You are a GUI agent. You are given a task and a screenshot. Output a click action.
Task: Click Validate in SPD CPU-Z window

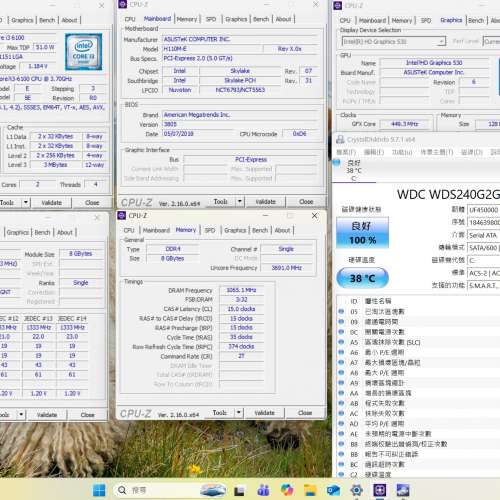(47, 415)
